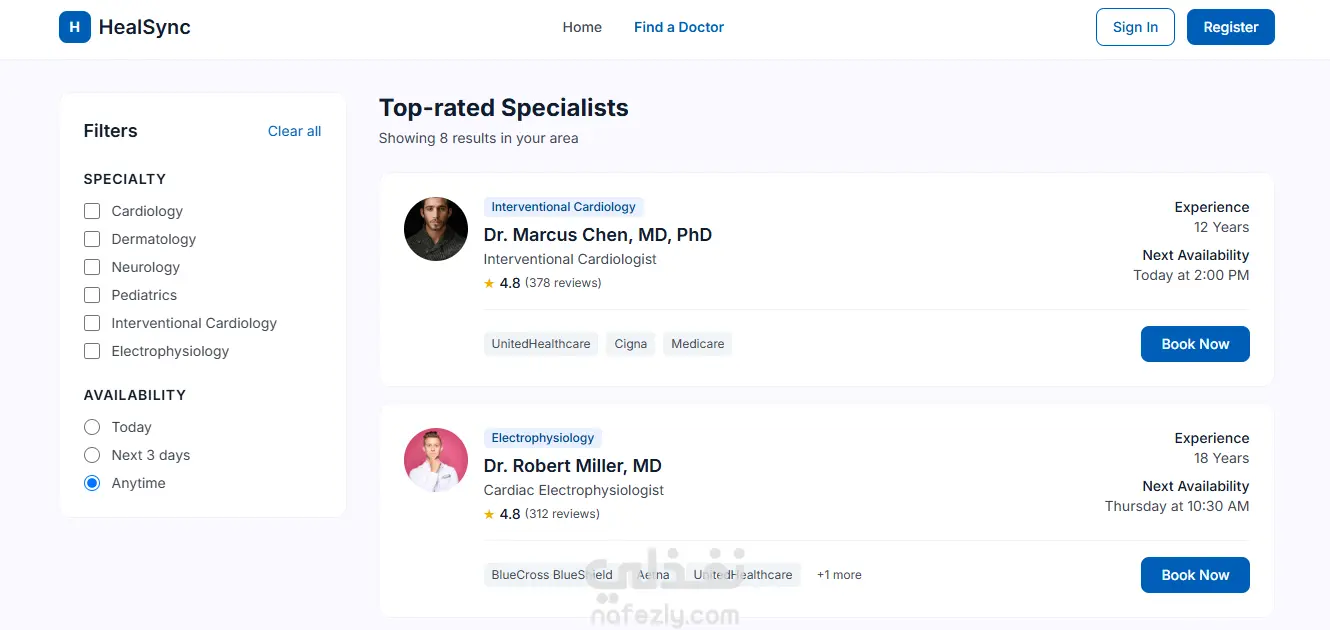Open the Find a Doctor nav item
The width and height of the screenshot is (1330, 630).
[x=679, y=27]
